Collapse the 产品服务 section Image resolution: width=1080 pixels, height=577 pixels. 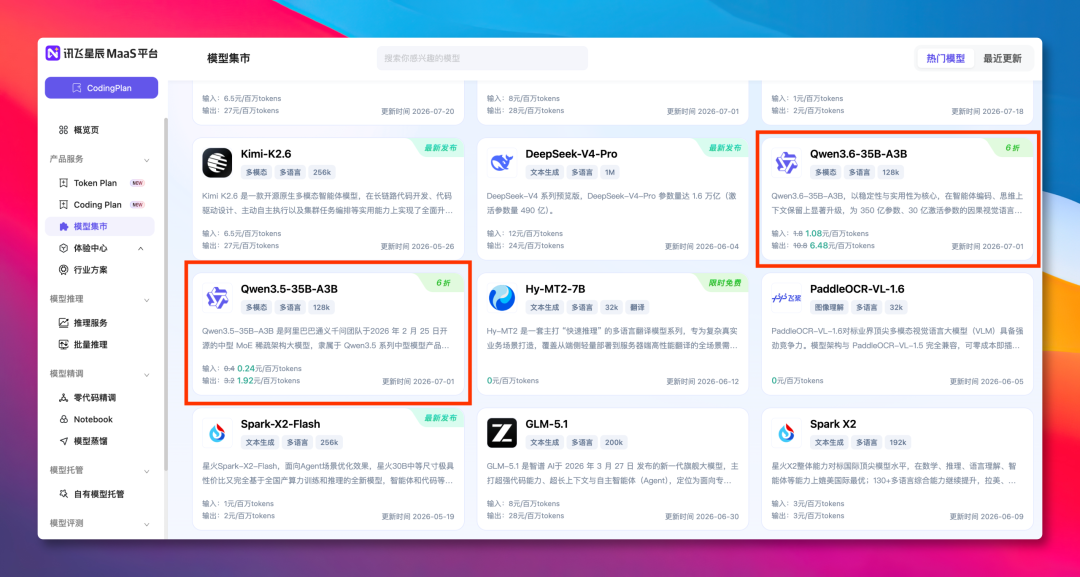coord(146,159)
